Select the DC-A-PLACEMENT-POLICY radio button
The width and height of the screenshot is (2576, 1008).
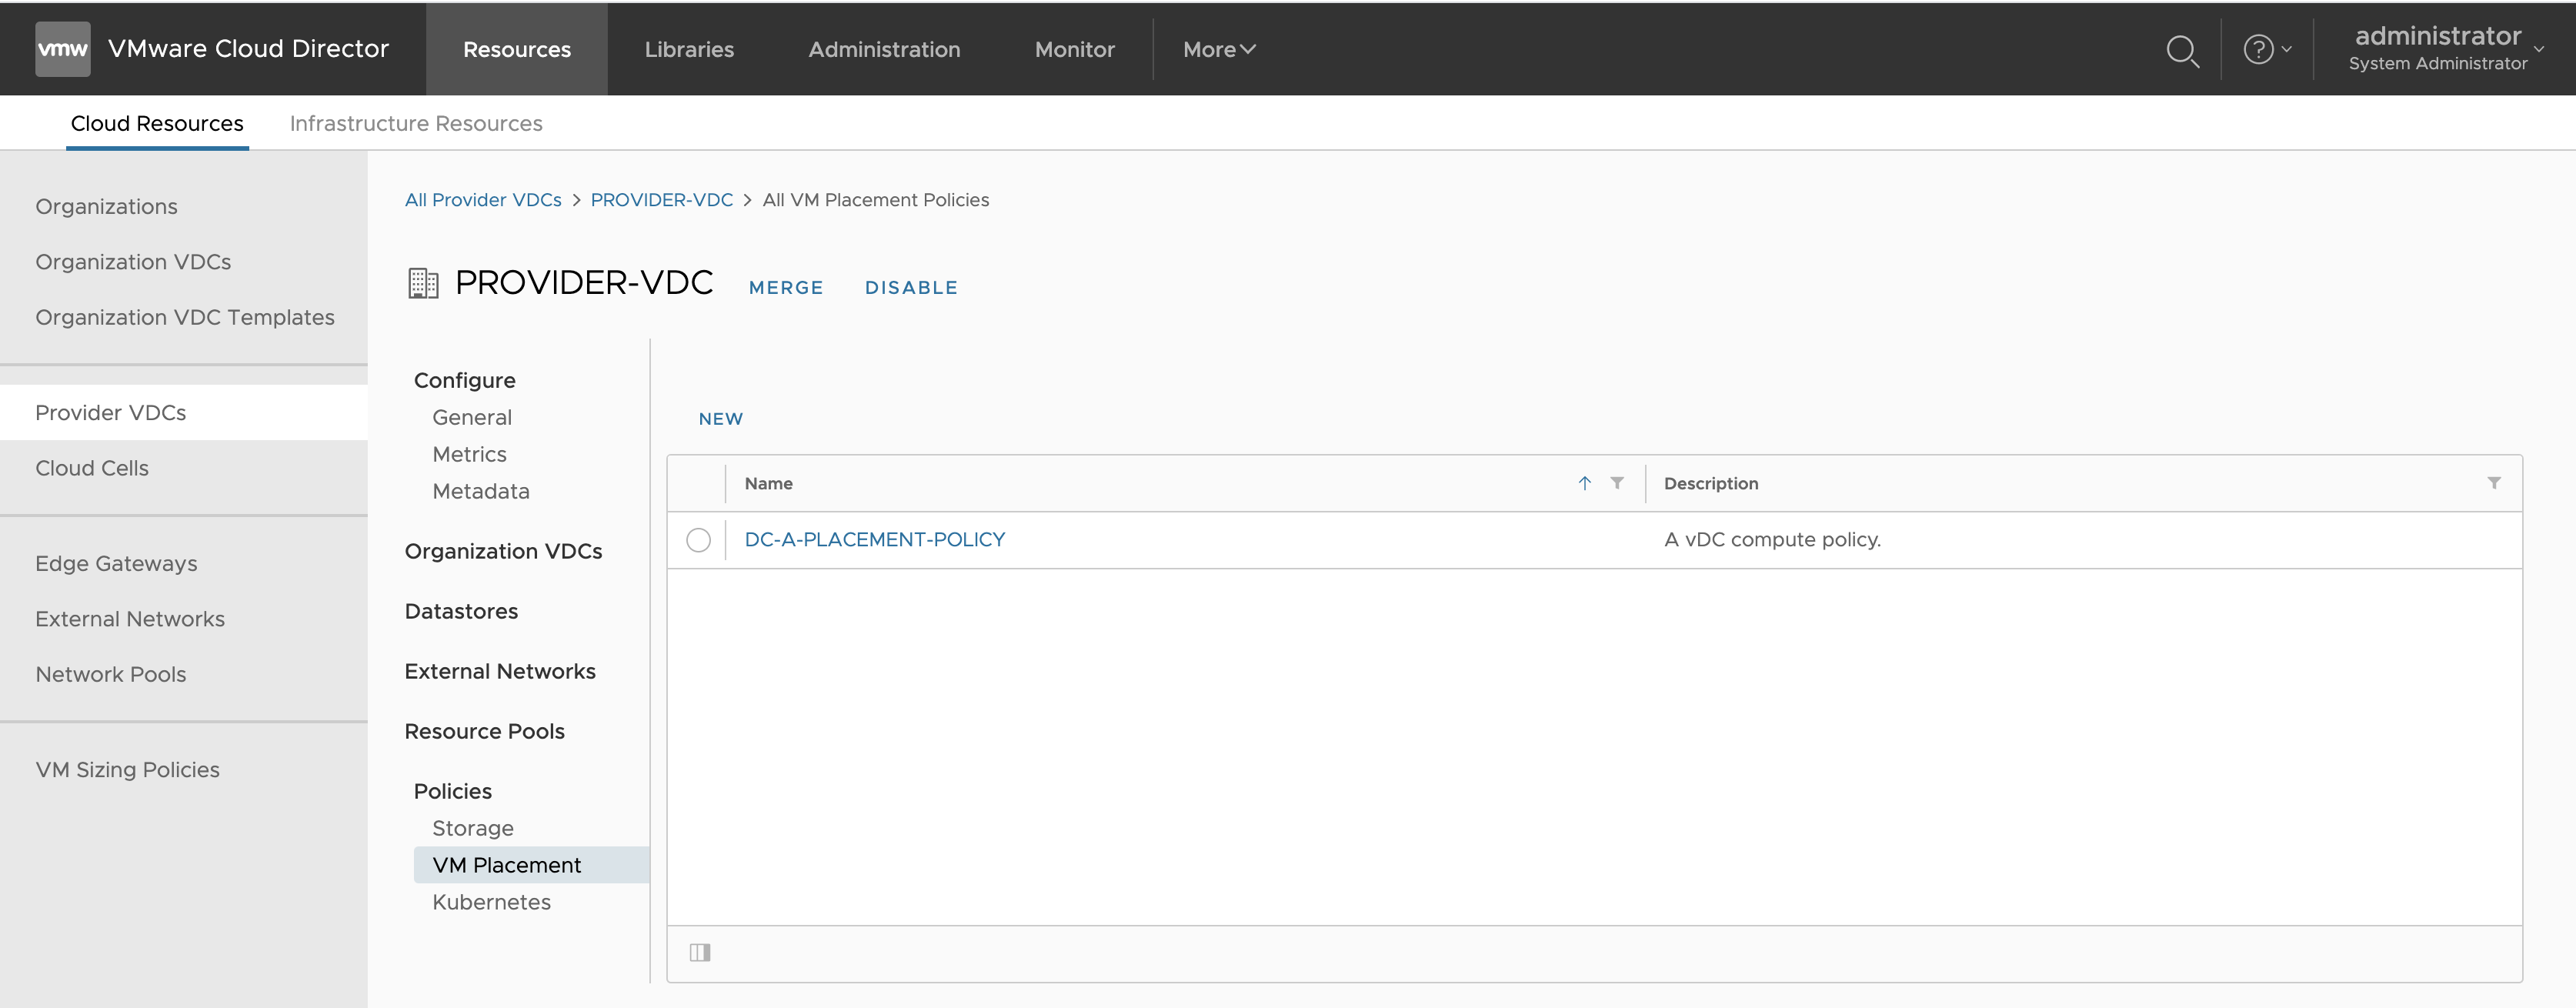coord(698,540)
